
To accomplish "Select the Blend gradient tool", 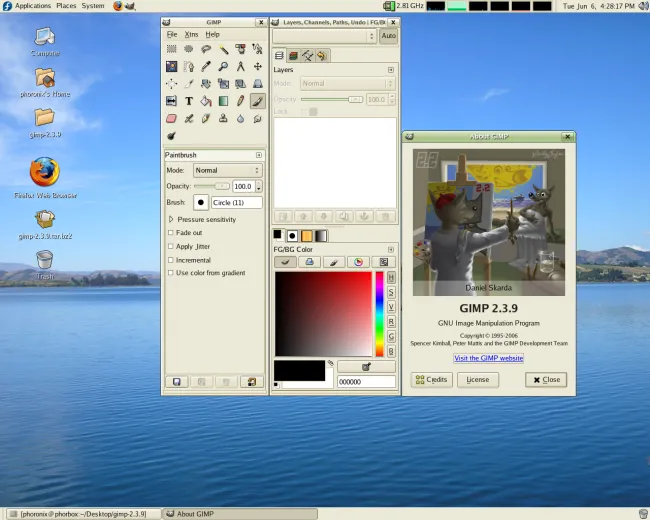I will tap(223, 101).
